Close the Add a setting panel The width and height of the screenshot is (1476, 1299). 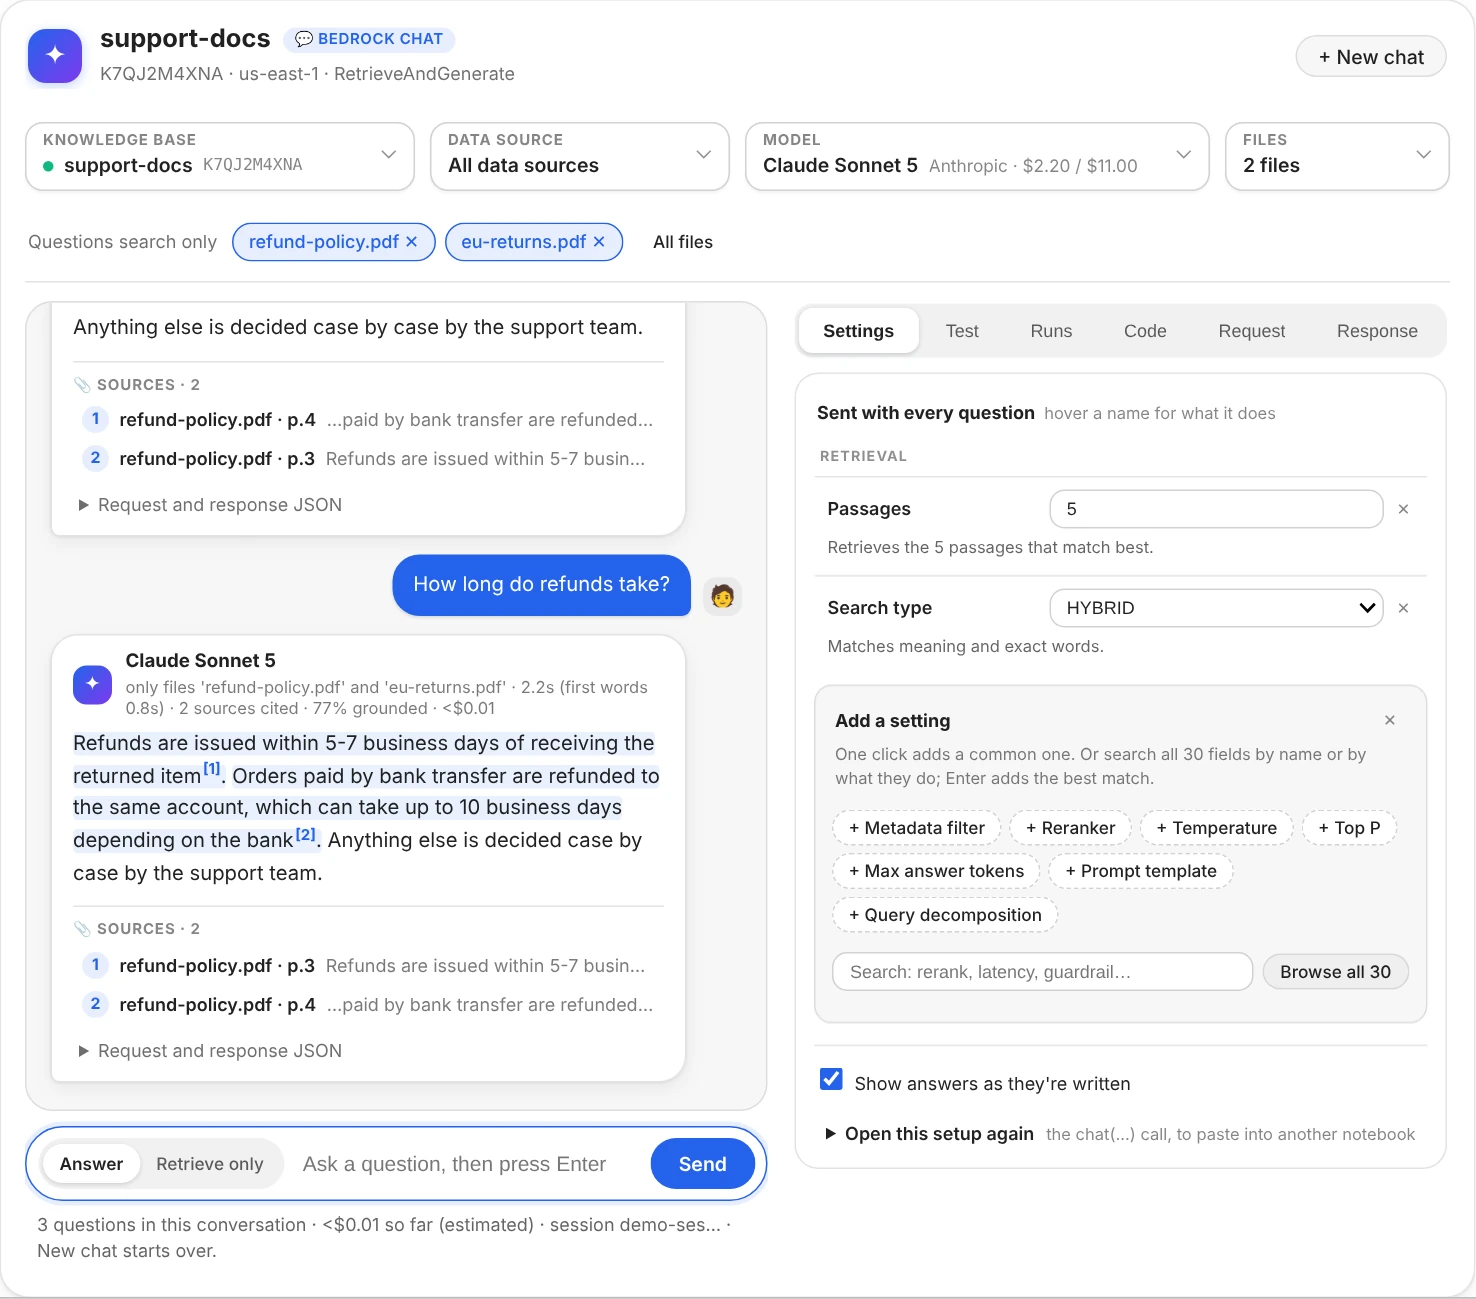pos(1390,720)
